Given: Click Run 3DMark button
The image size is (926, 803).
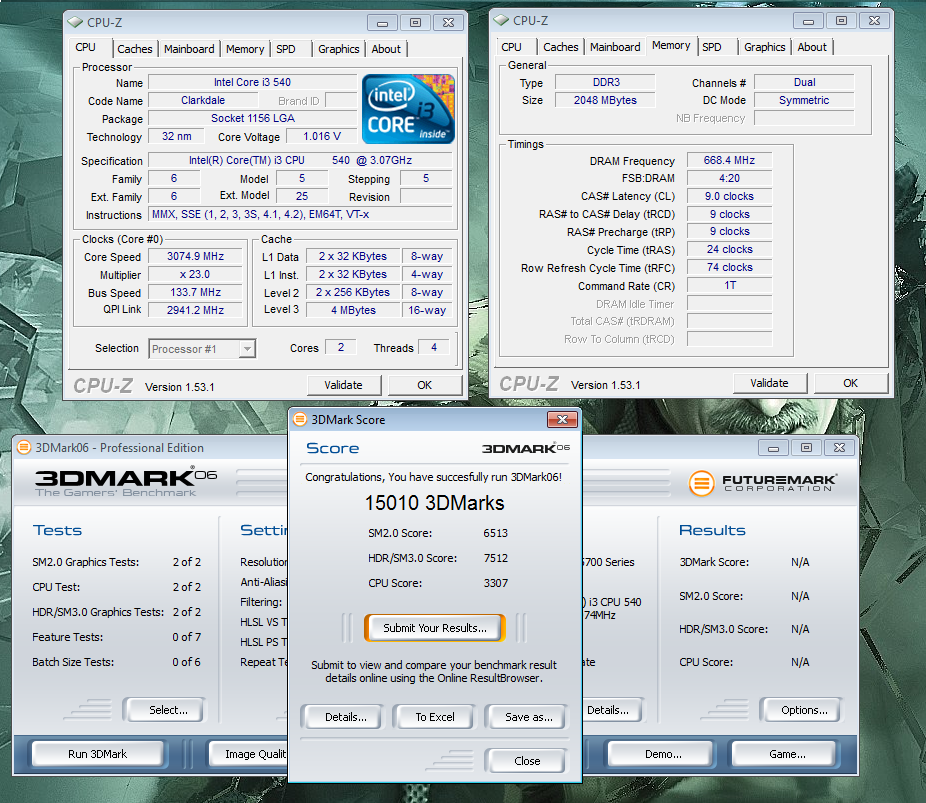Looking at the screenshot, I should pos(97,754).
